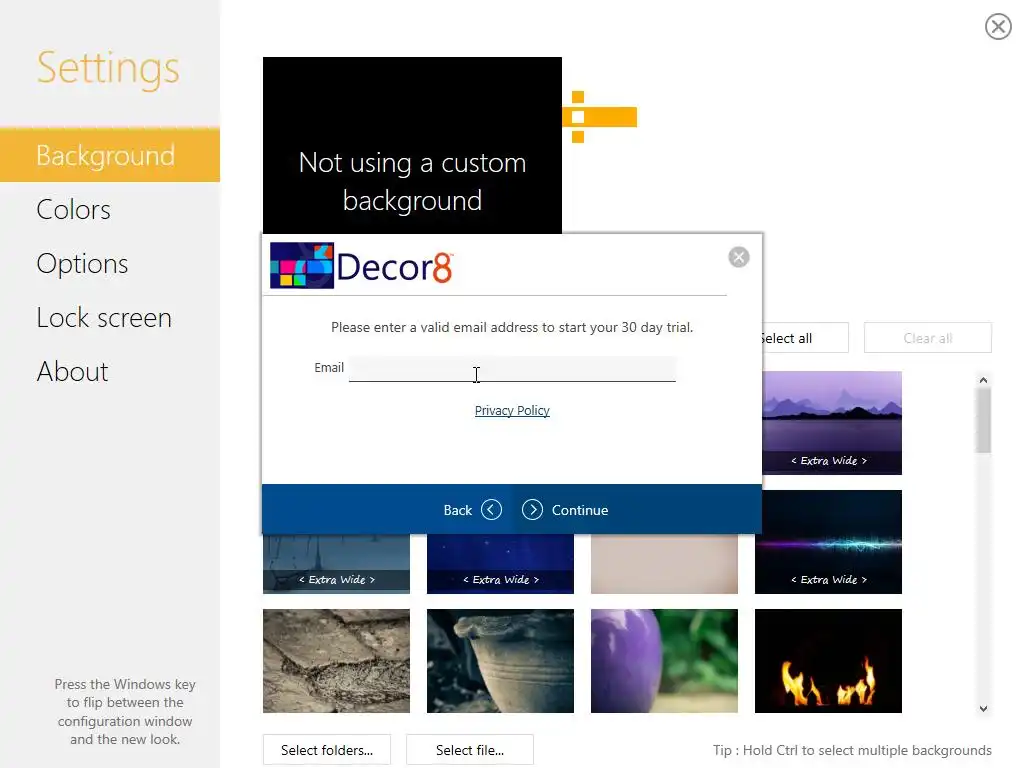Select the blue cracked Extra Wide thumbnail
The image size is (1024, 768).
336,564
